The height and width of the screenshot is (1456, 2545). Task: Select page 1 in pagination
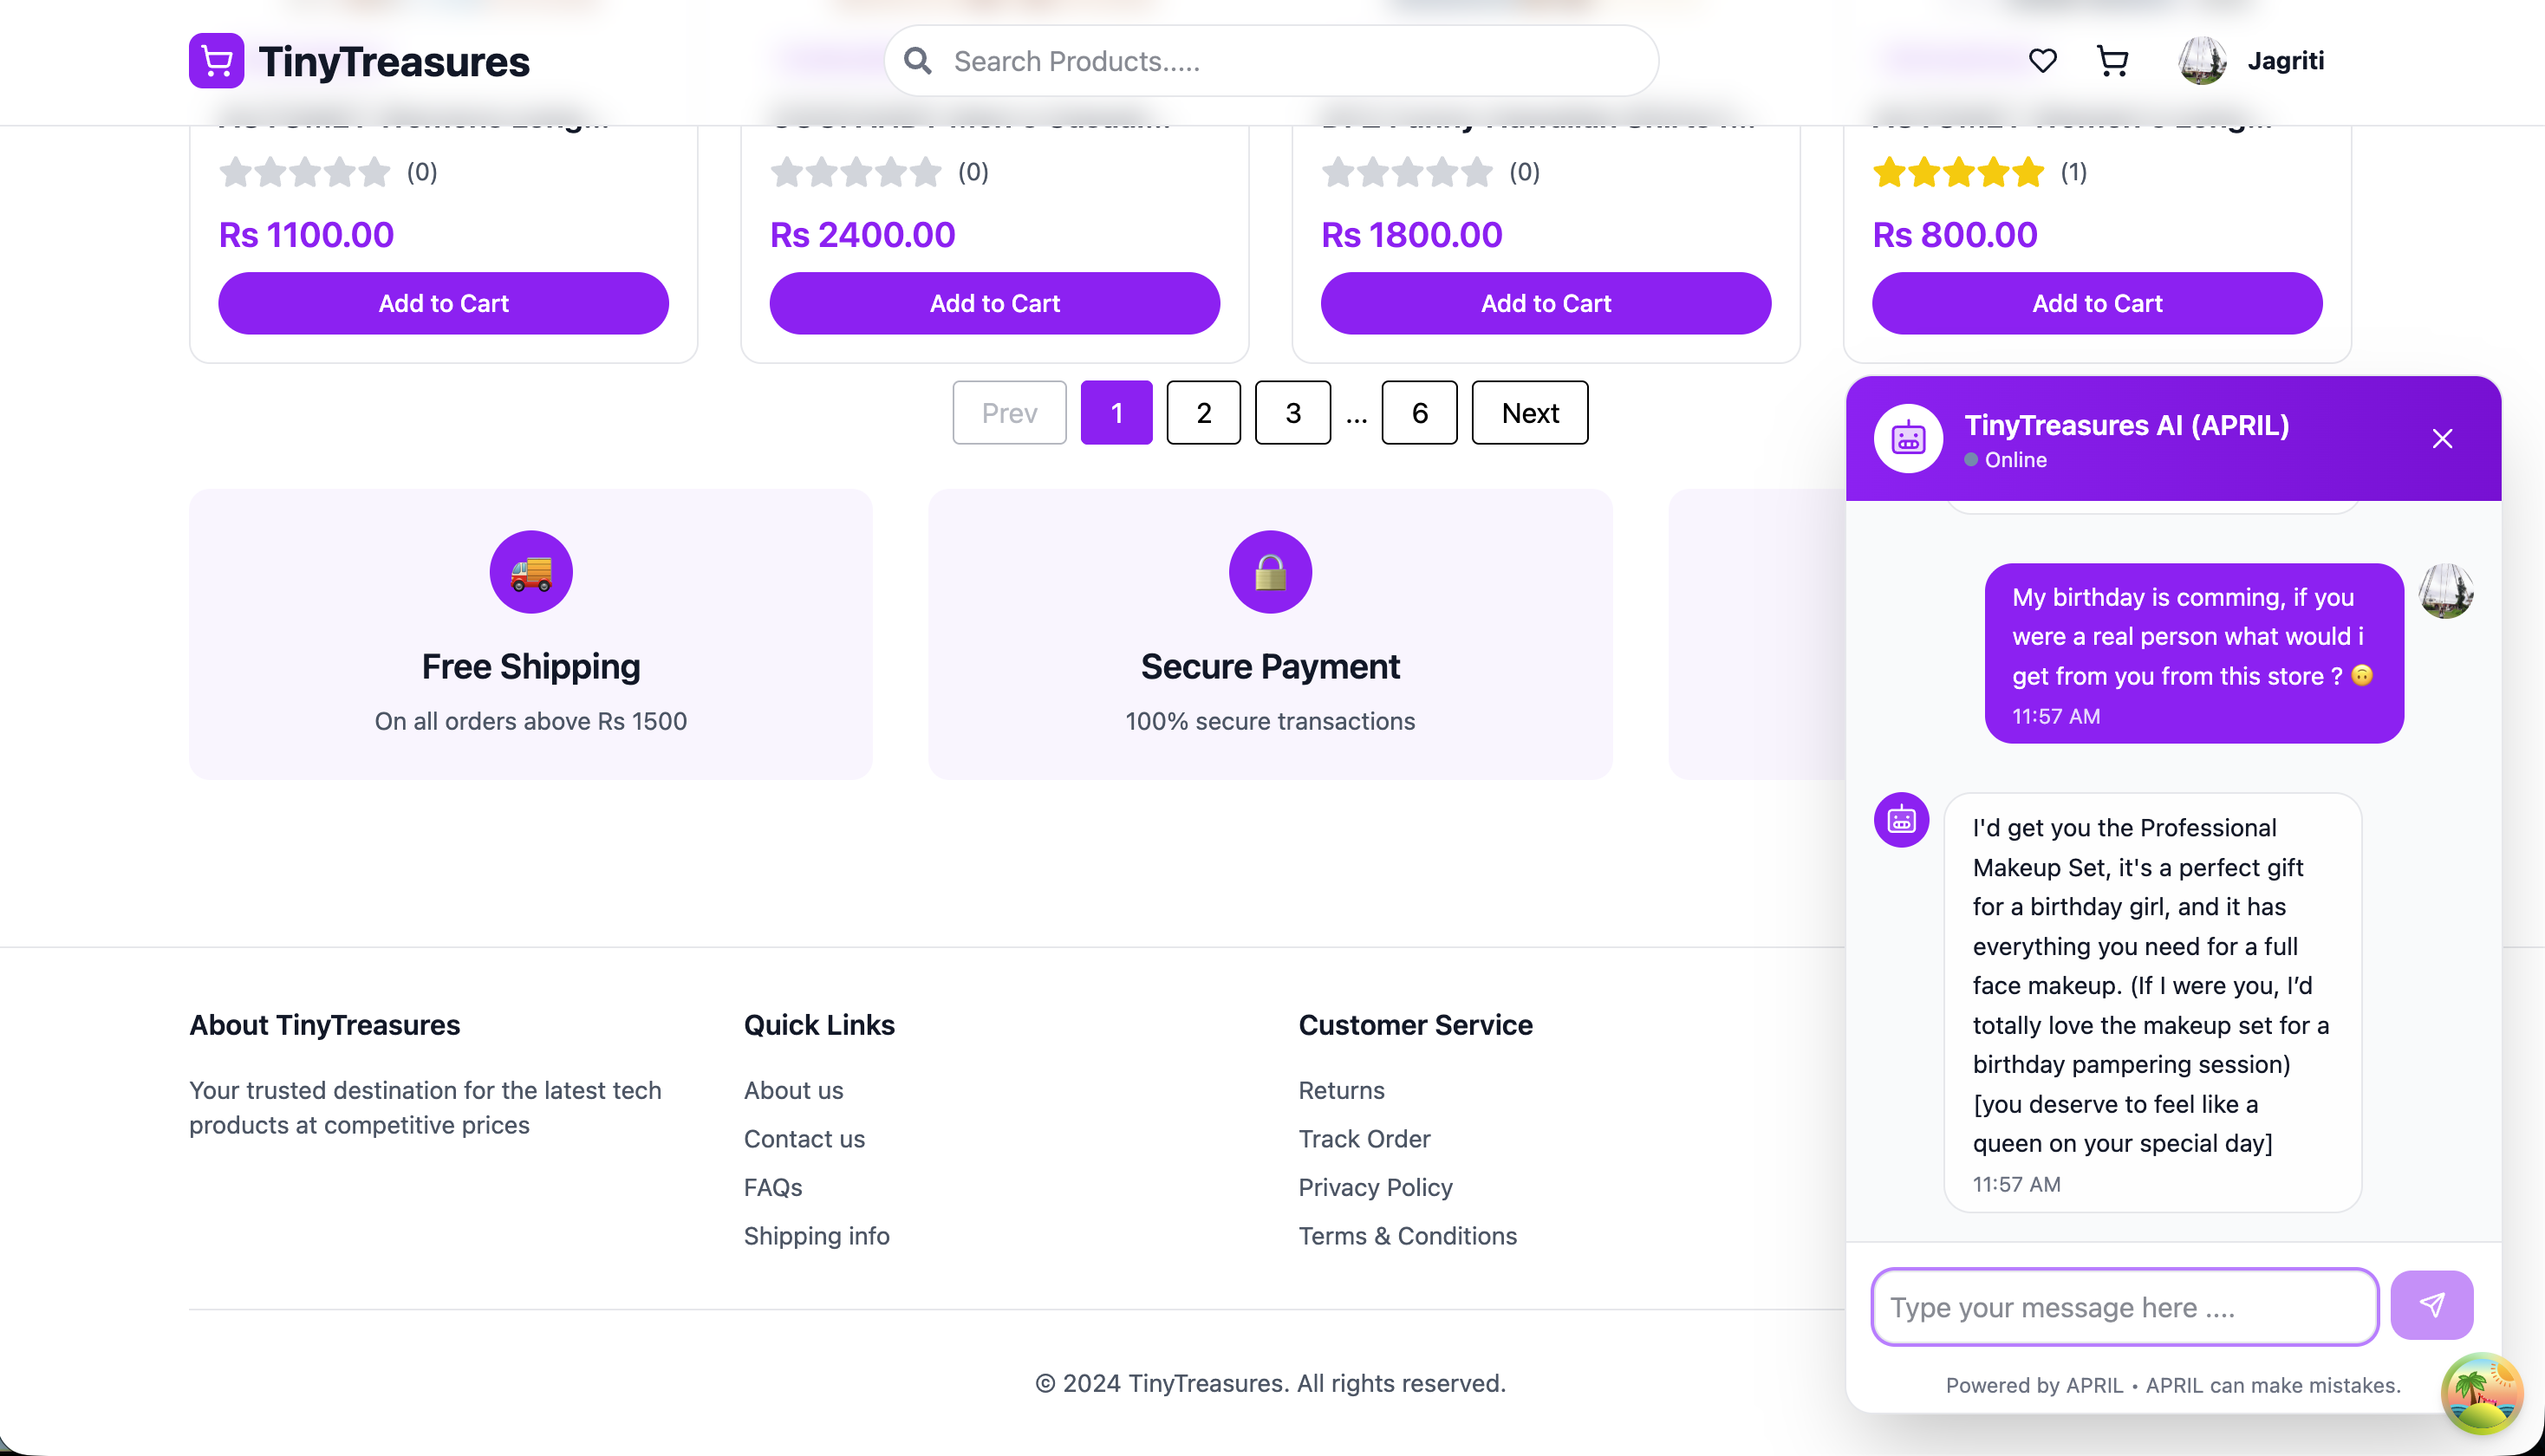[x=1117, y=412]
